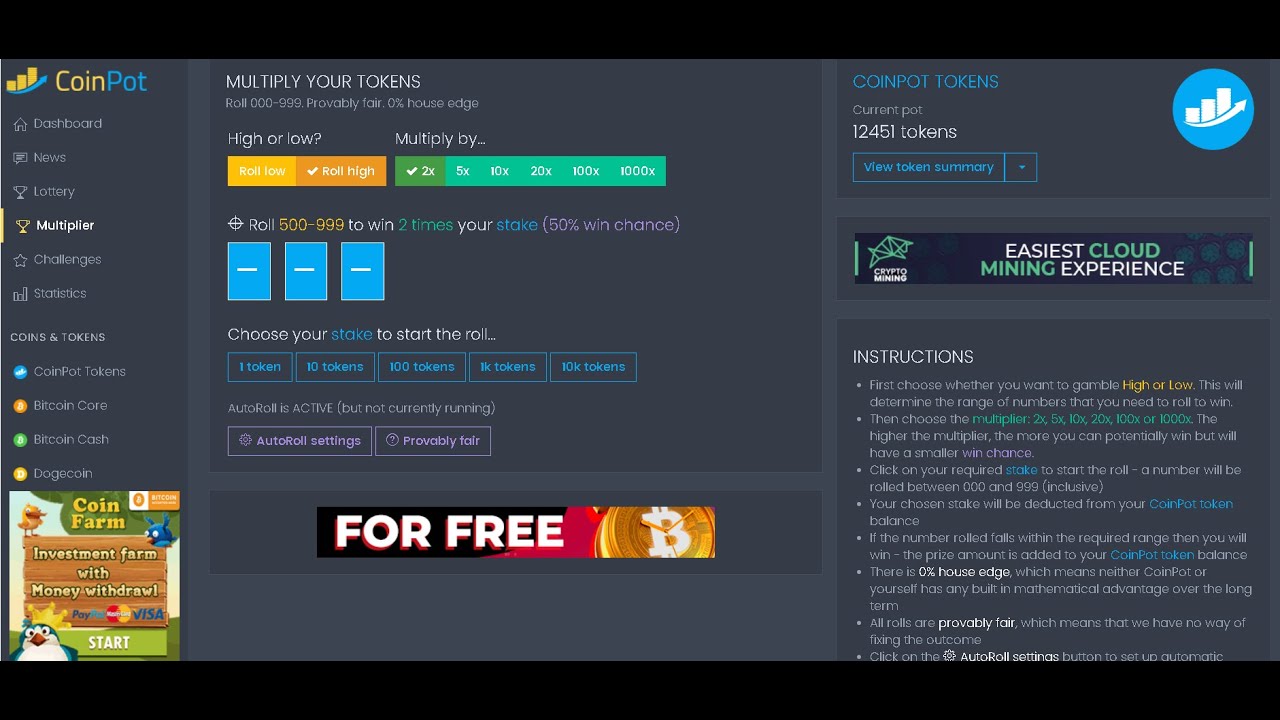1280x720 pixels.
Task: Select the 100x multiplier
Action: 586,171
